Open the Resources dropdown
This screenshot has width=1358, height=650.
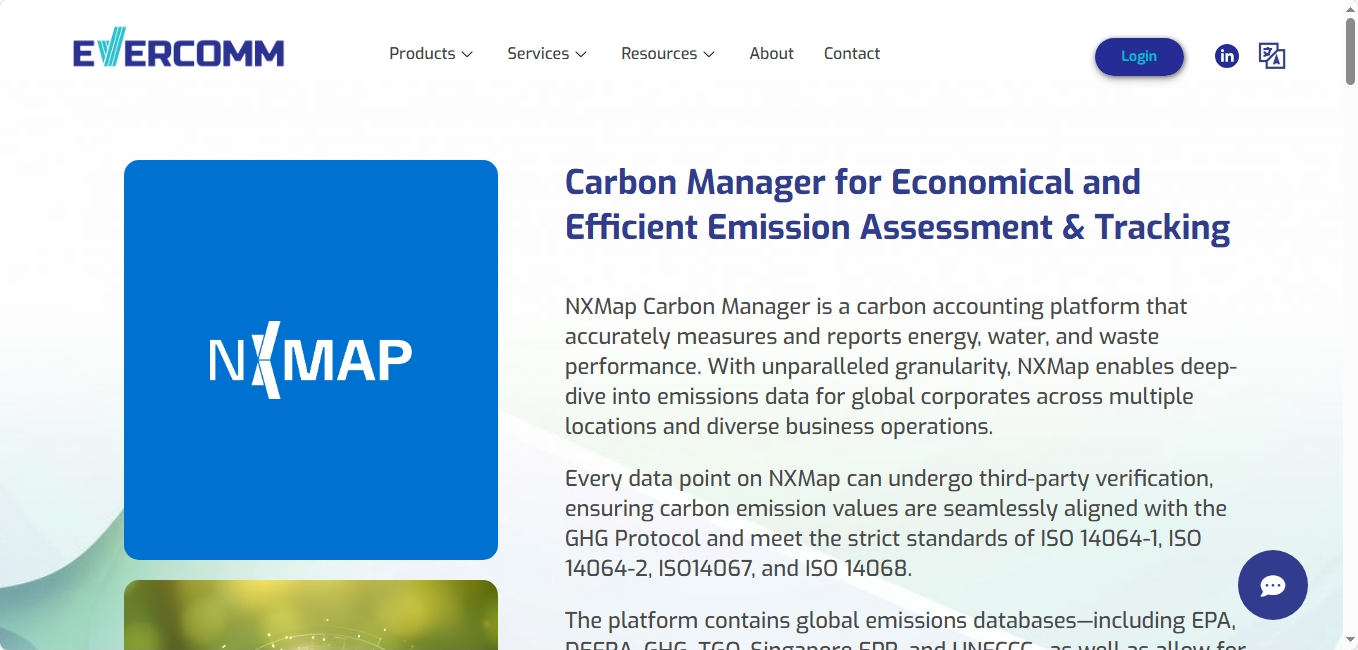660,53
